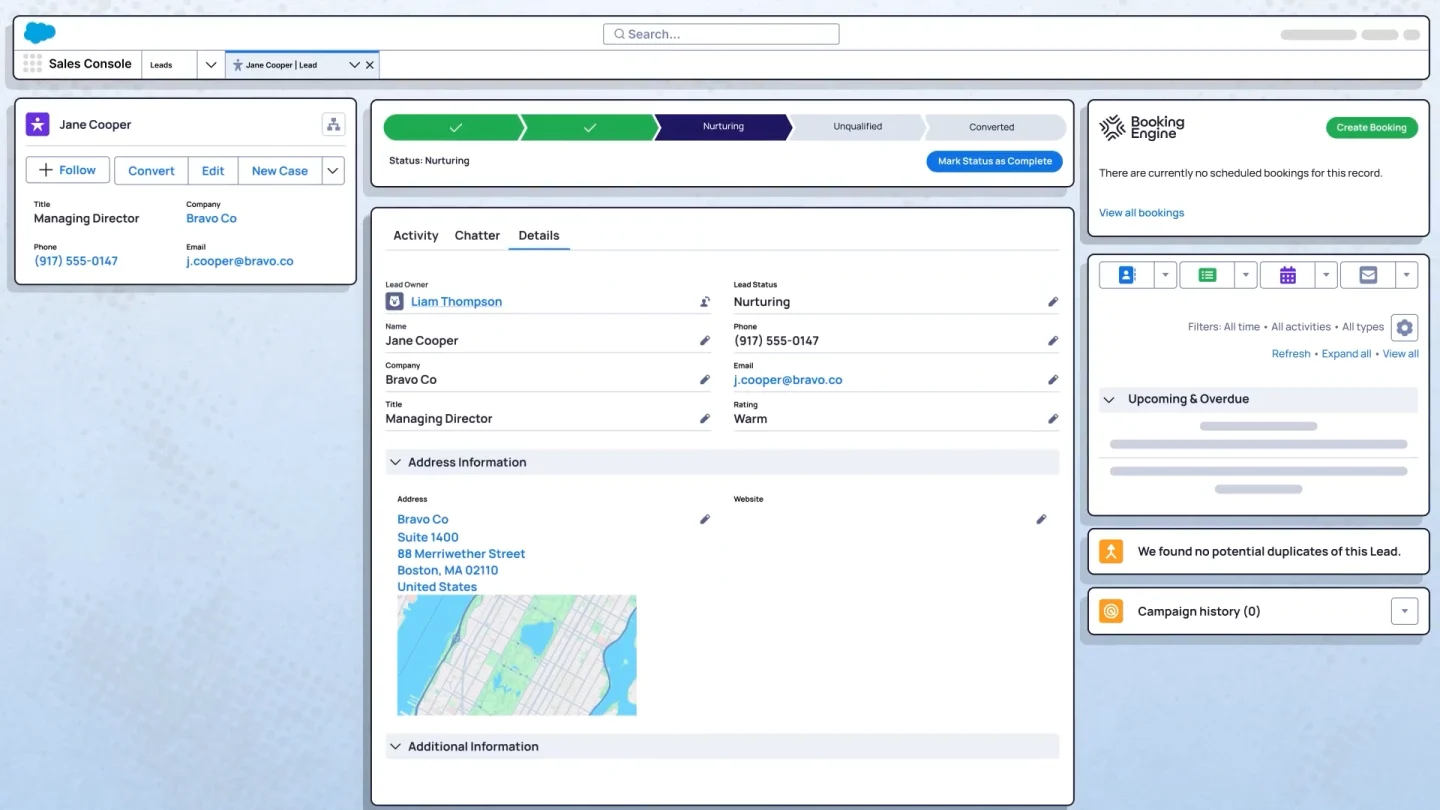Click the (917) 555-0147 phone link in header card
The image size is (1440, 810).
[76, 261]
